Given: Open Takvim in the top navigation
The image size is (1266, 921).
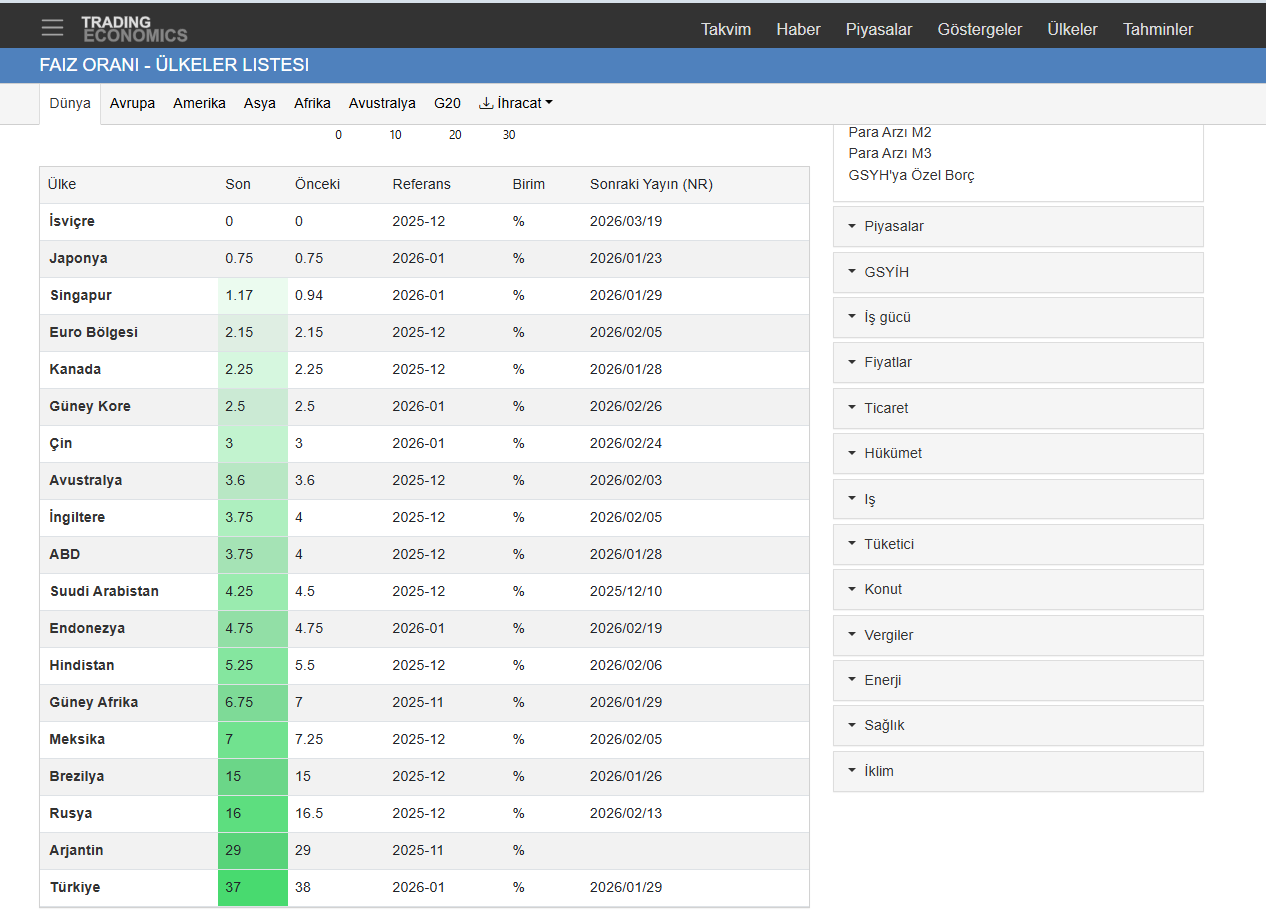Looking at the screenshot, I should coord(726,29).
